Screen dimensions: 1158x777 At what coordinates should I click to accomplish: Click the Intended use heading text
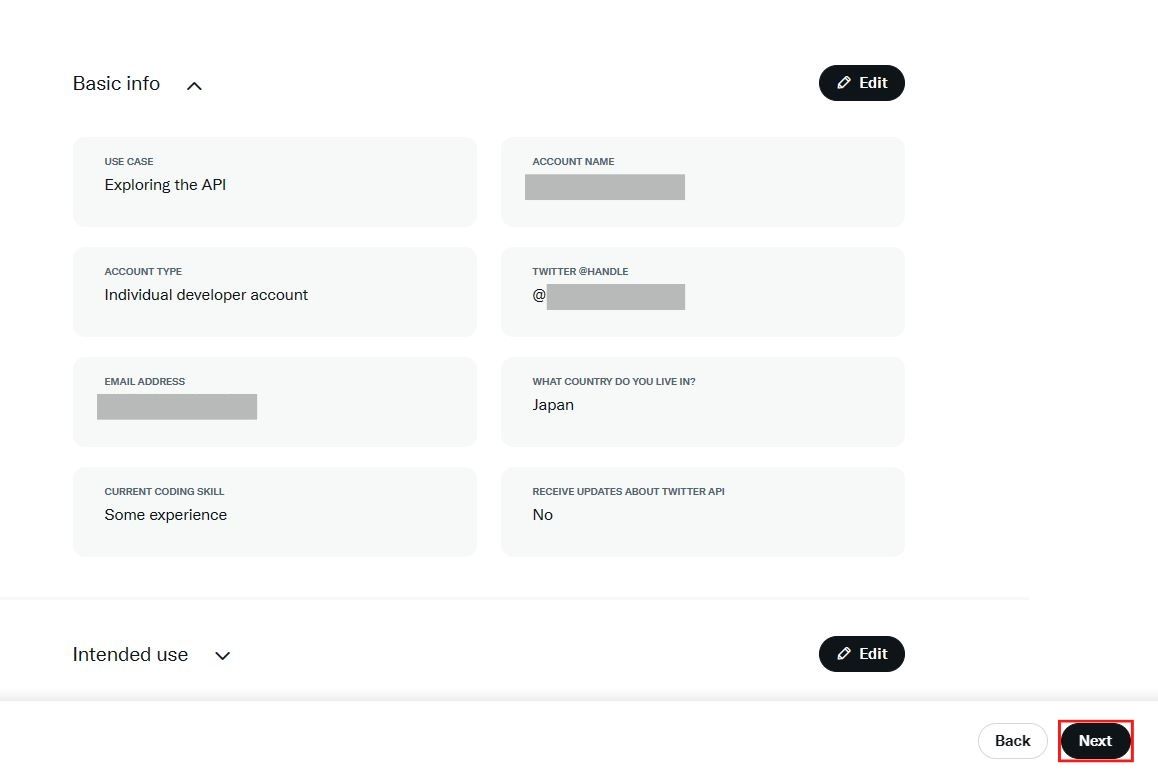pos(130,654)
